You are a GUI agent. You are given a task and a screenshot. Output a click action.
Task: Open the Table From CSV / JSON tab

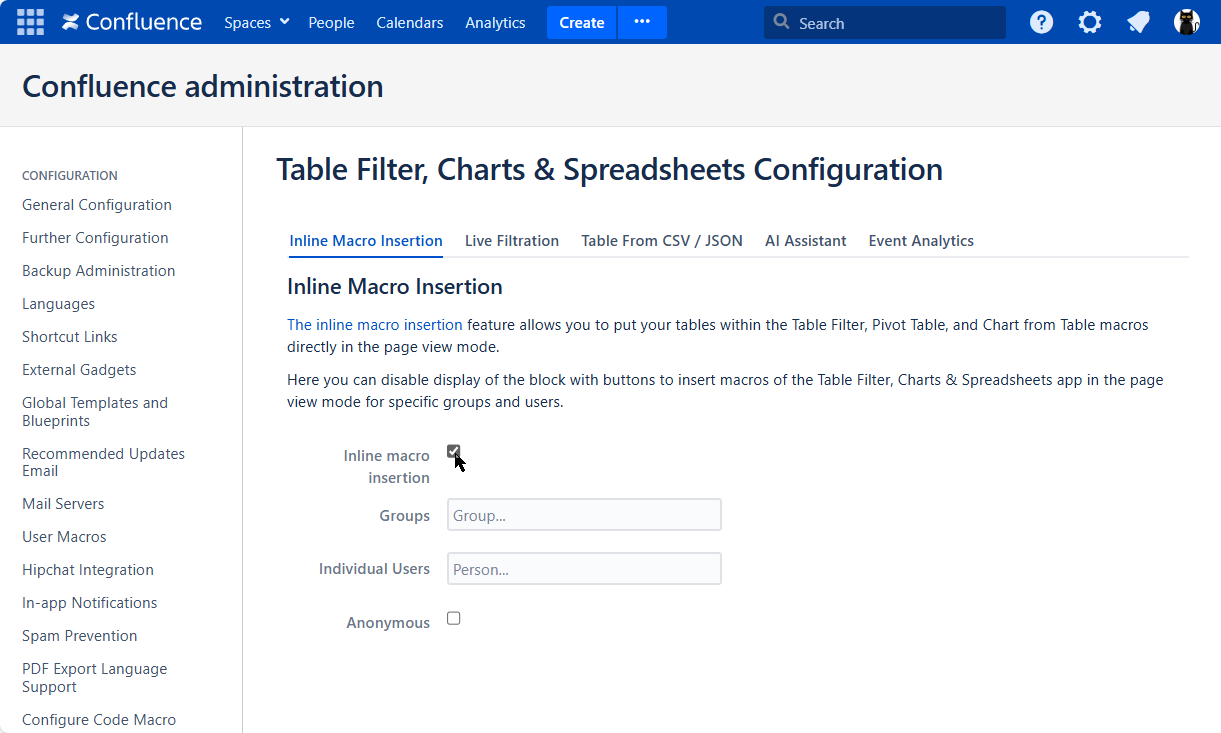pos(661,241)
